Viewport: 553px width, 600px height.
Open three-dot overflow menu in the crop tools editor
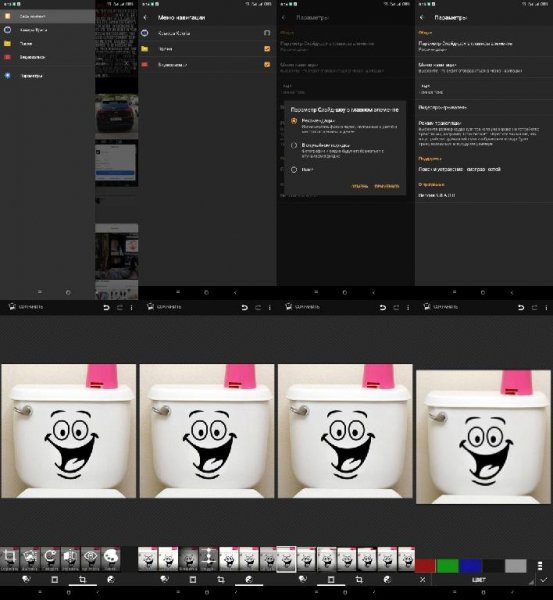pos(131,307)
